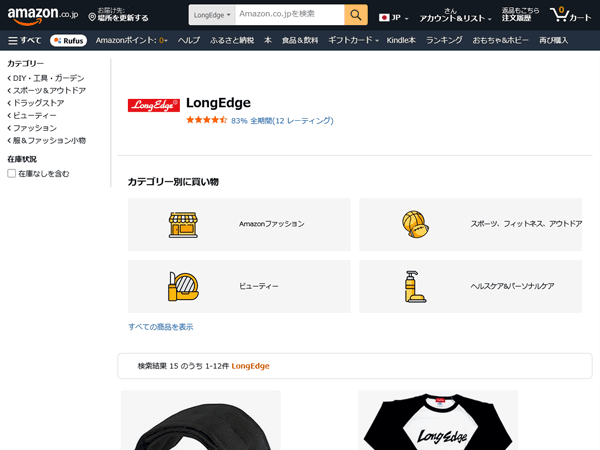The height and width of the screenshot is (450, 600).
Task: Open ヘルスケア&パーソナルケア label
Action: pyautogui.click(x=512, y=286)
